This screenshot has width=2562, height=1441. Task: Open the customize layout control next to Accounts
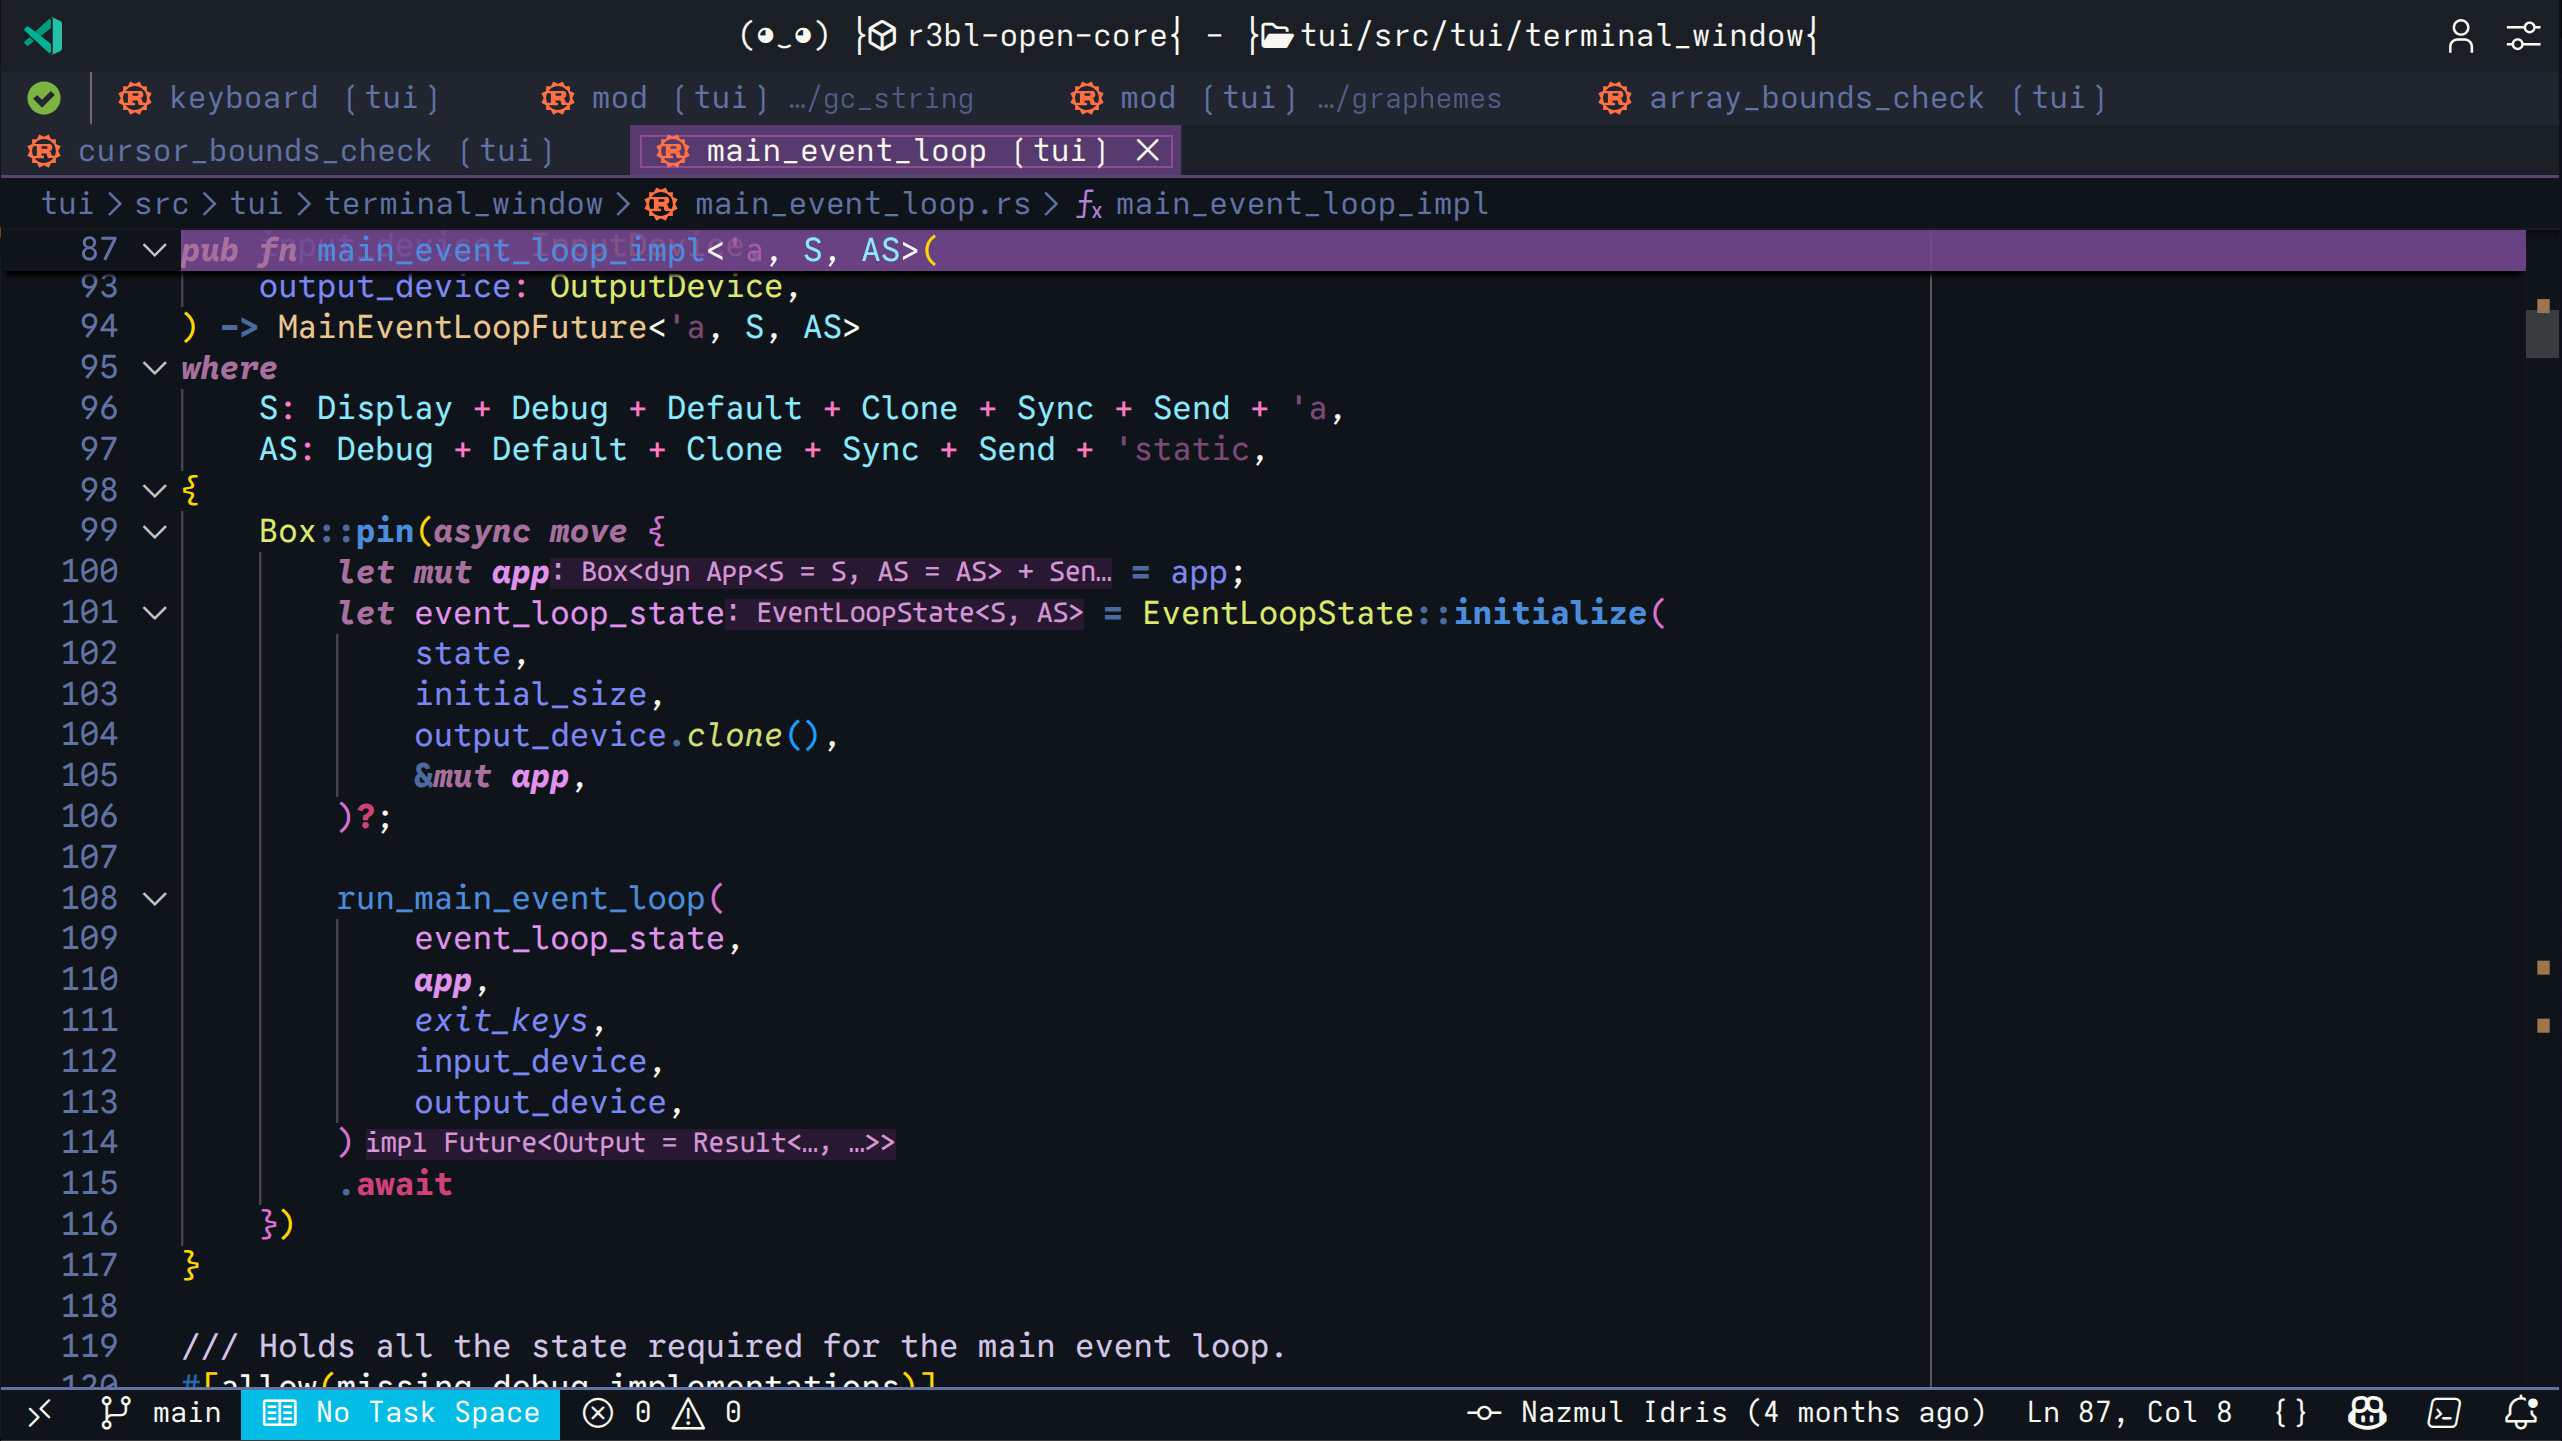[2524, 36]
